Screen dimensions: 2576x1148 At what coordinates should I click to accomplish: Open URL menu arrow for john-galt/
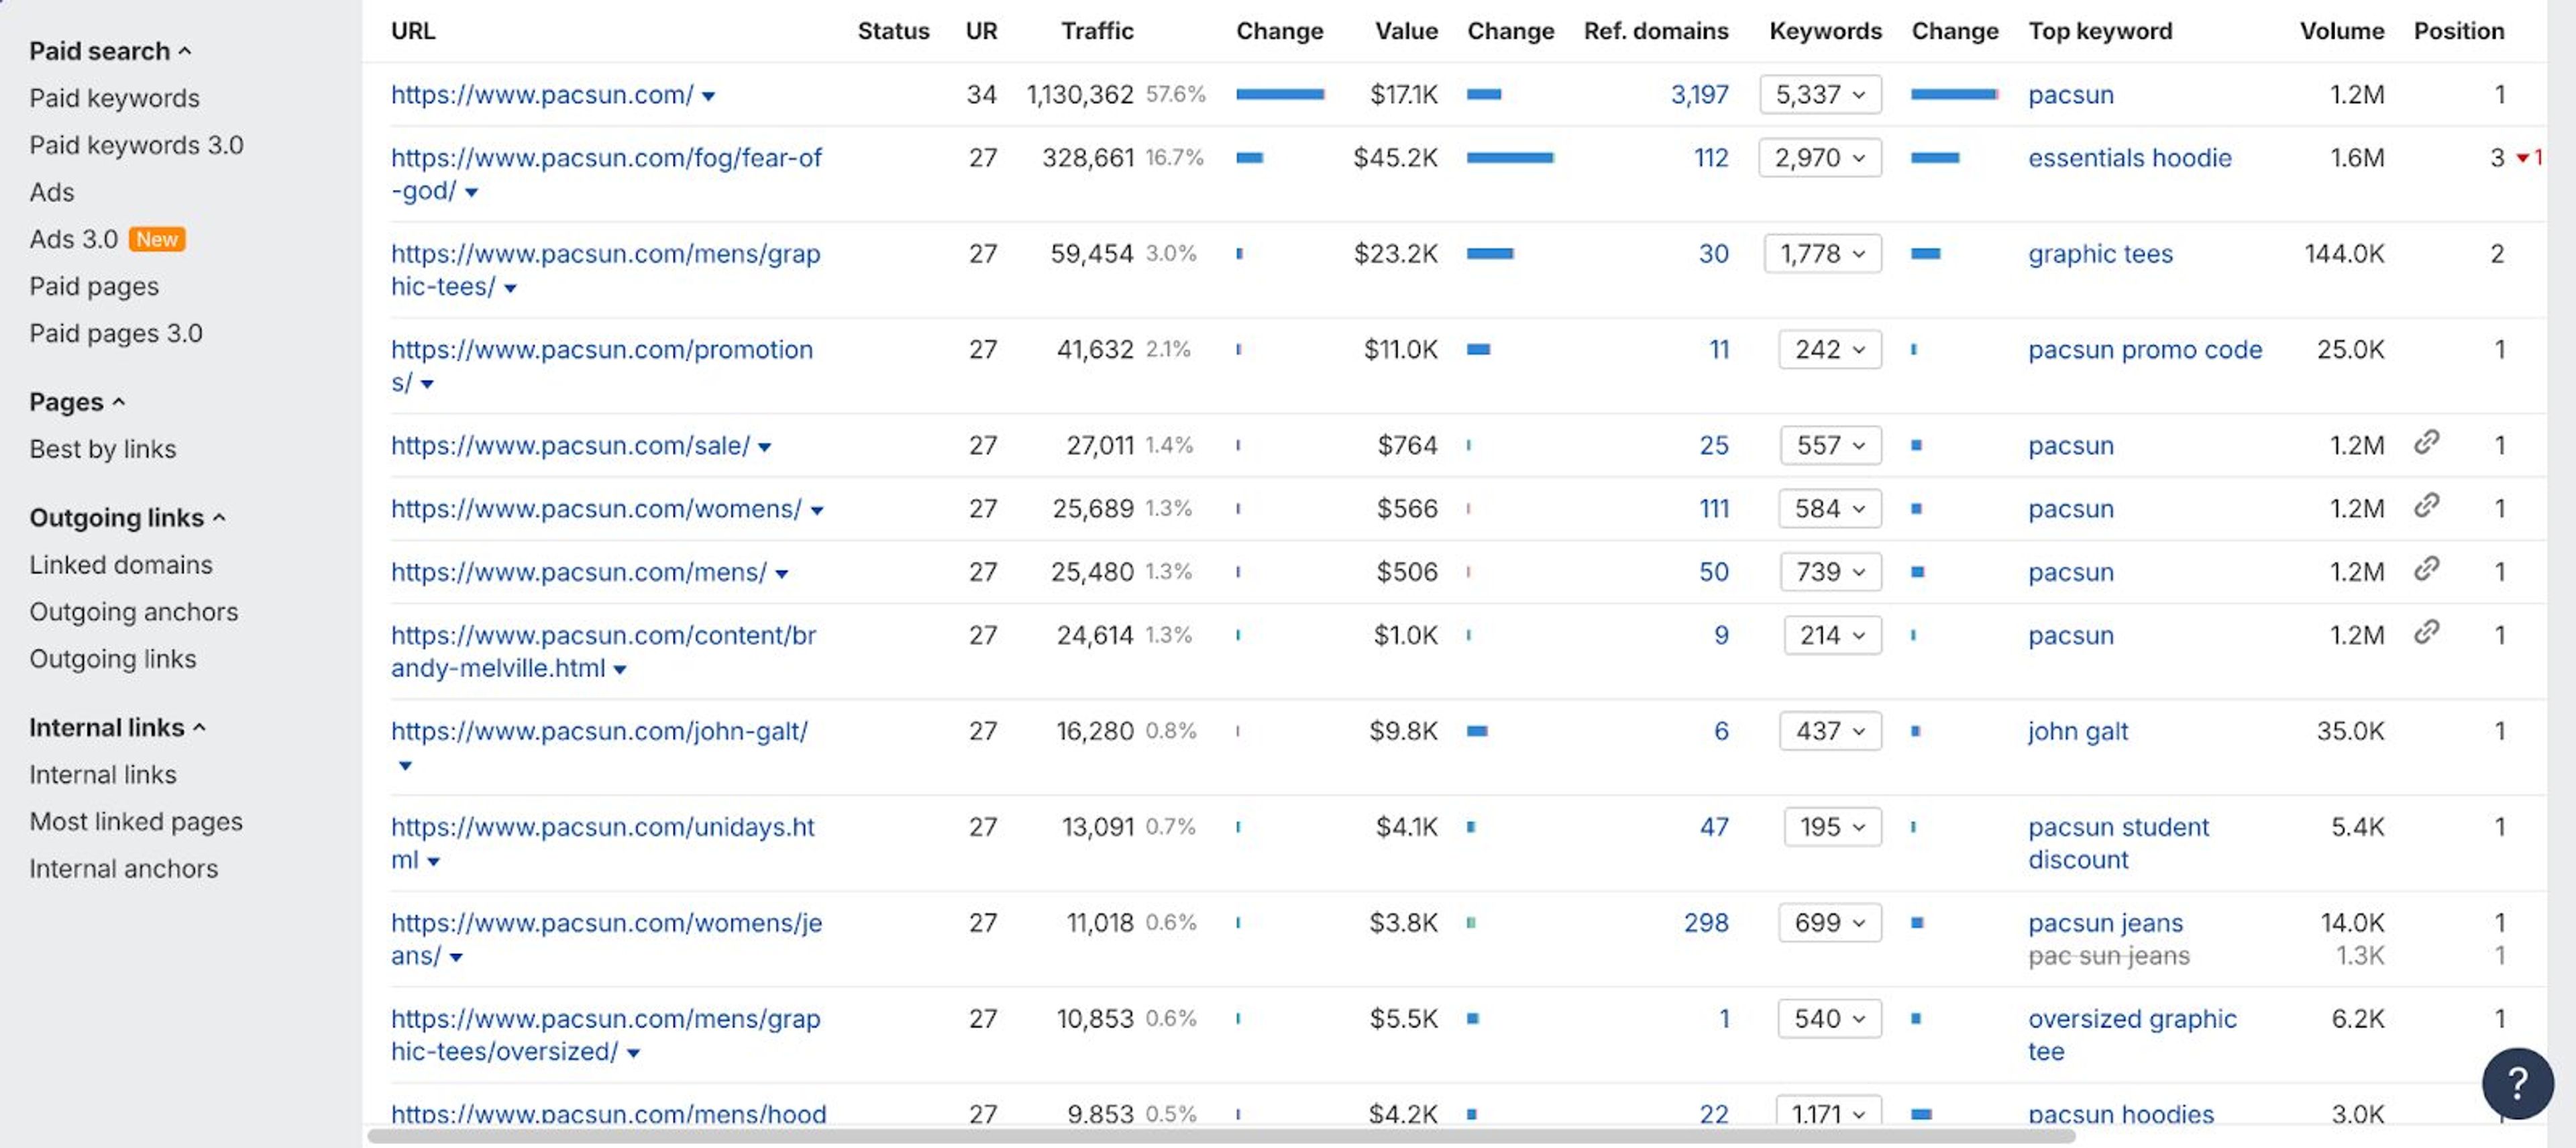405,766
